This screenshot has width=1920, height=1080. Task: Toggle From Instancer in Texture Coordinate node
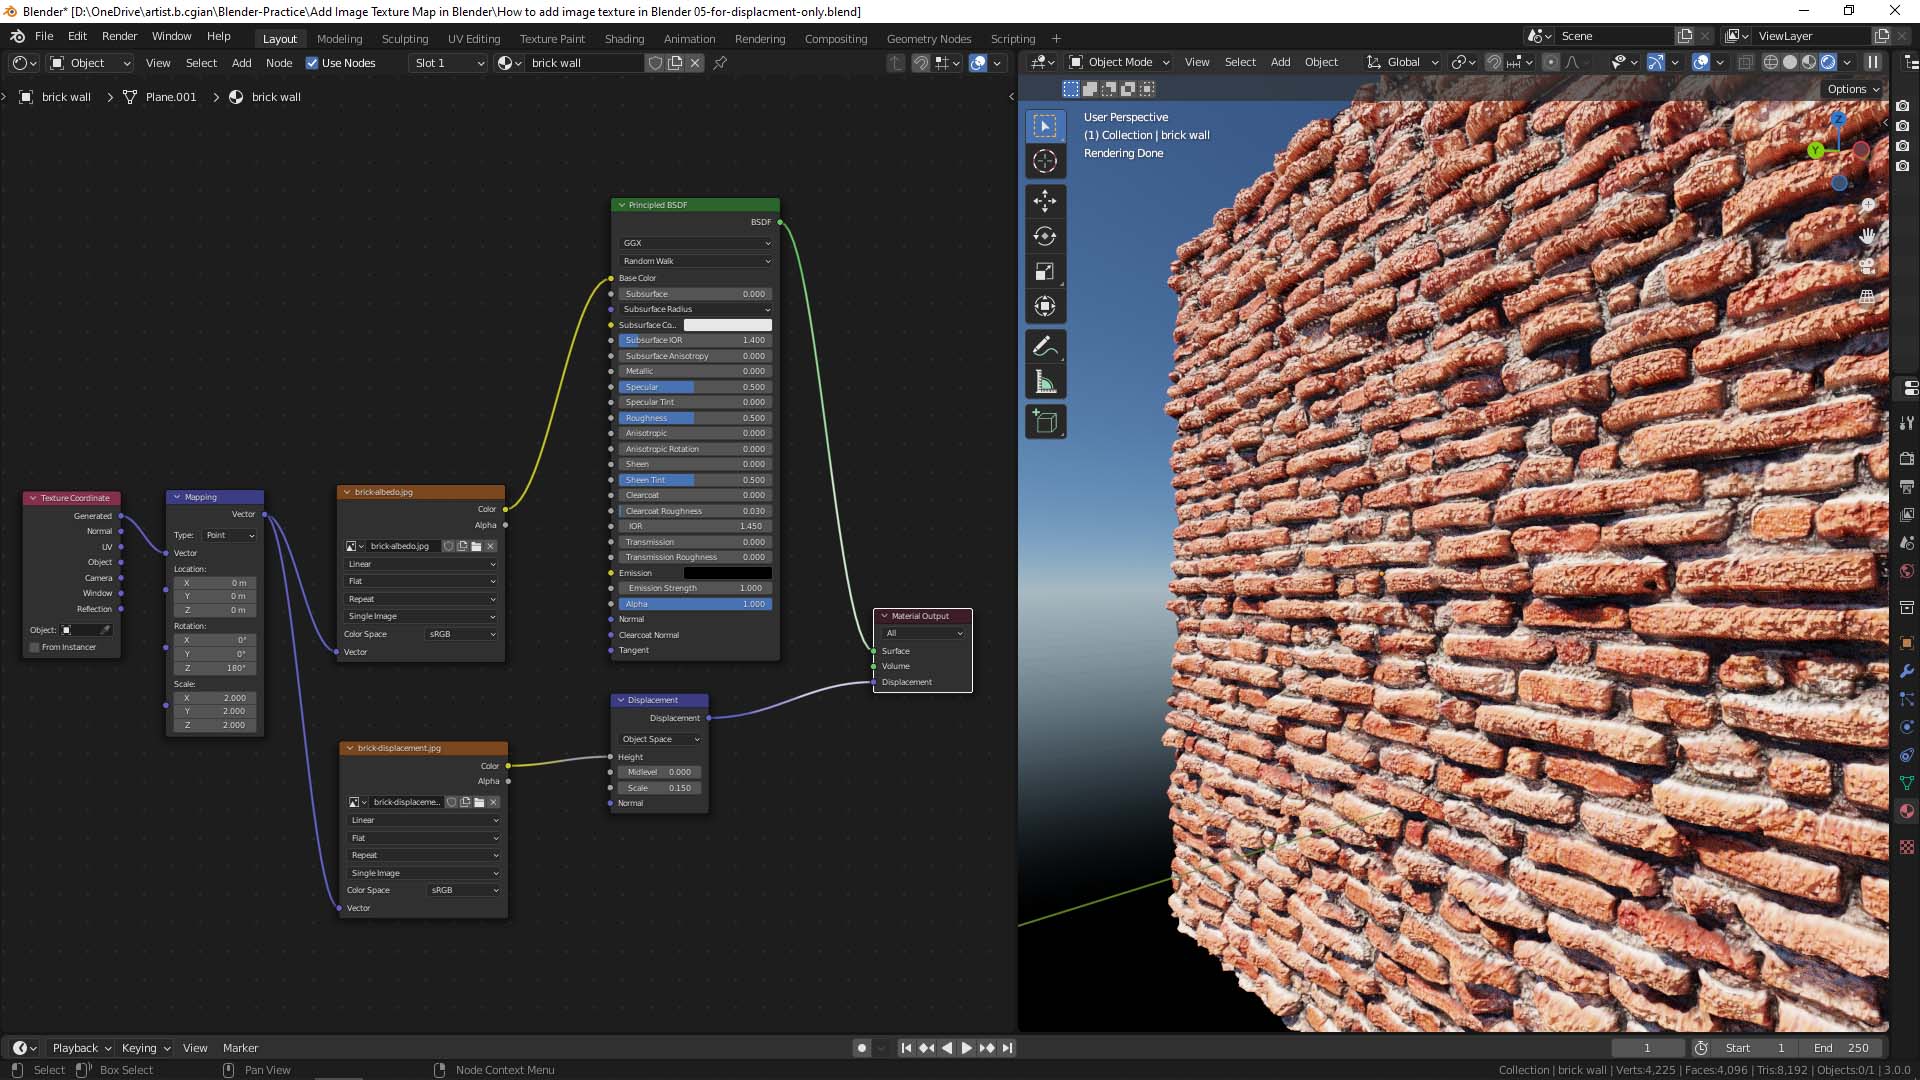[35, 647]
